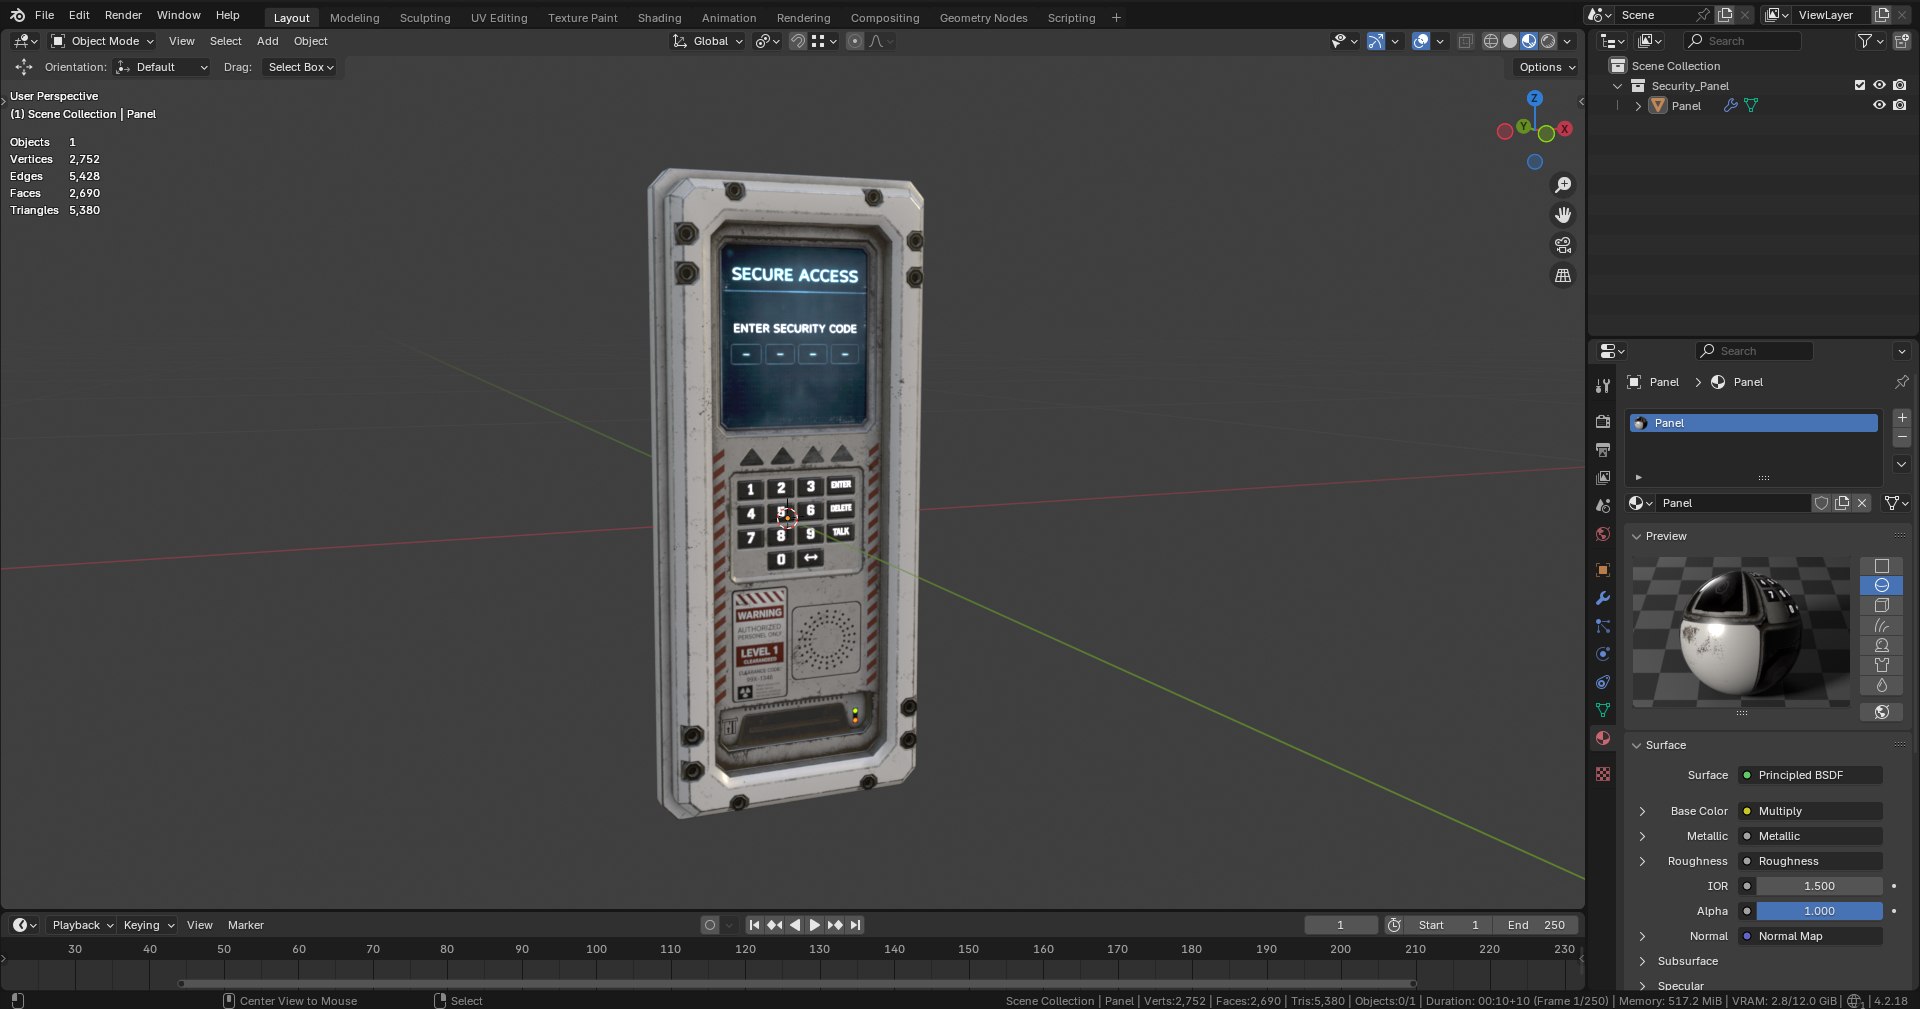Switch perspective/orthographic with the grid gizmo
The image size is (1920, 1009).
[x=1563, y=275]
